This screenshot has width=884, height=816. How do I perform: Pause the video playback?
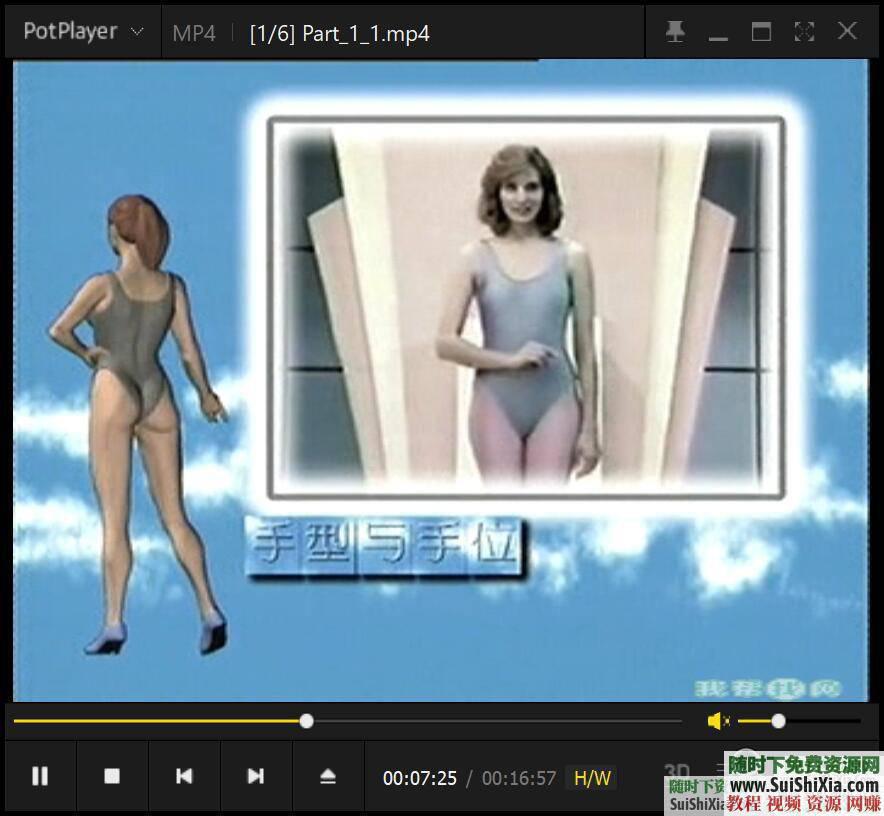pyautogui.click(x=41, y=776)
